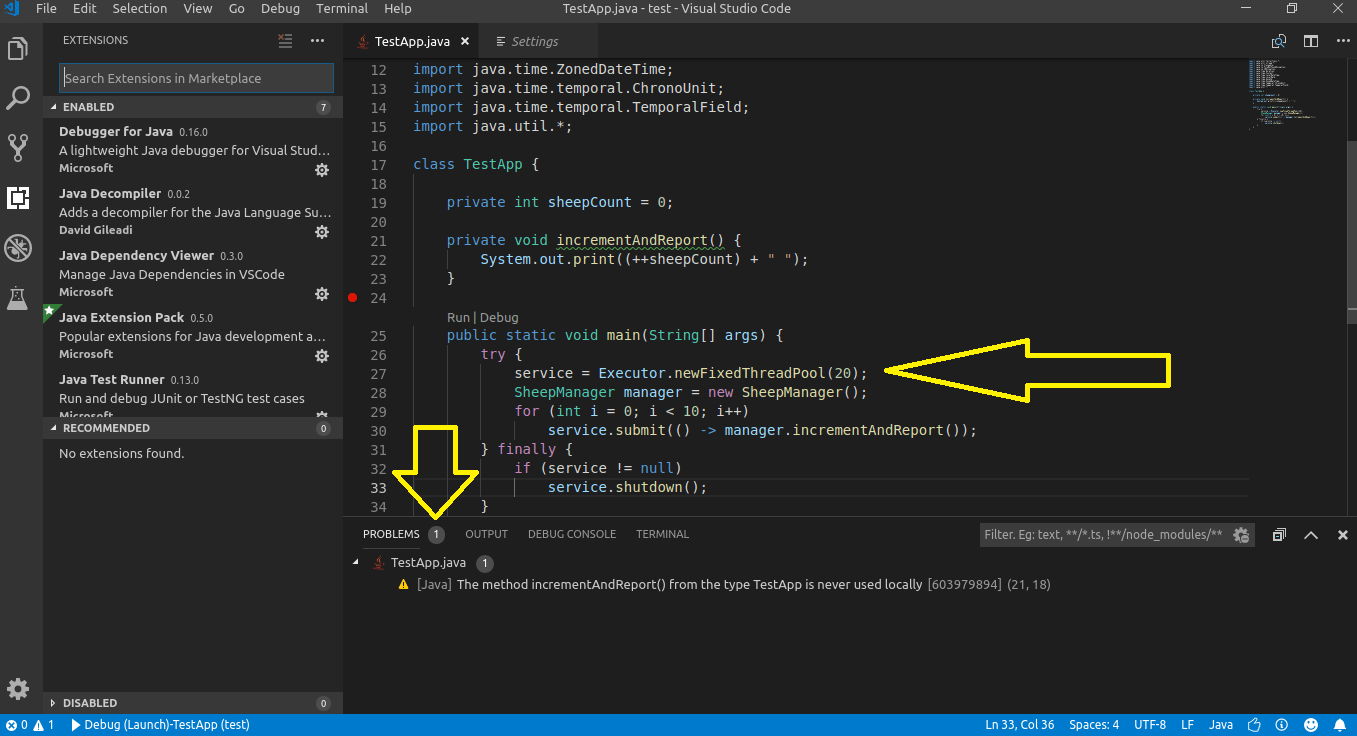Toggle the Problems filter exclude-files icon

point(1241,535)
